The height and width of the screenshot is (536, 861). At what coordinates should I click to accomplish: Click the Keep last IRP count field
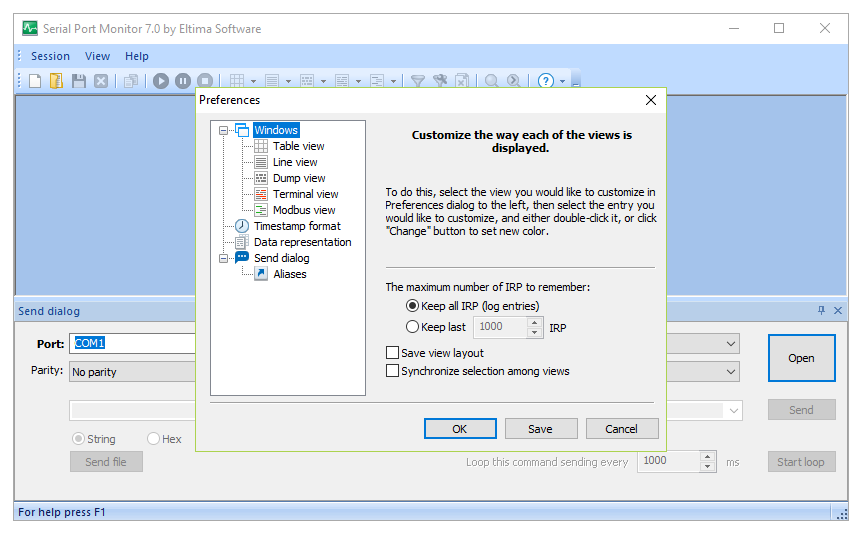pos(500,327)
